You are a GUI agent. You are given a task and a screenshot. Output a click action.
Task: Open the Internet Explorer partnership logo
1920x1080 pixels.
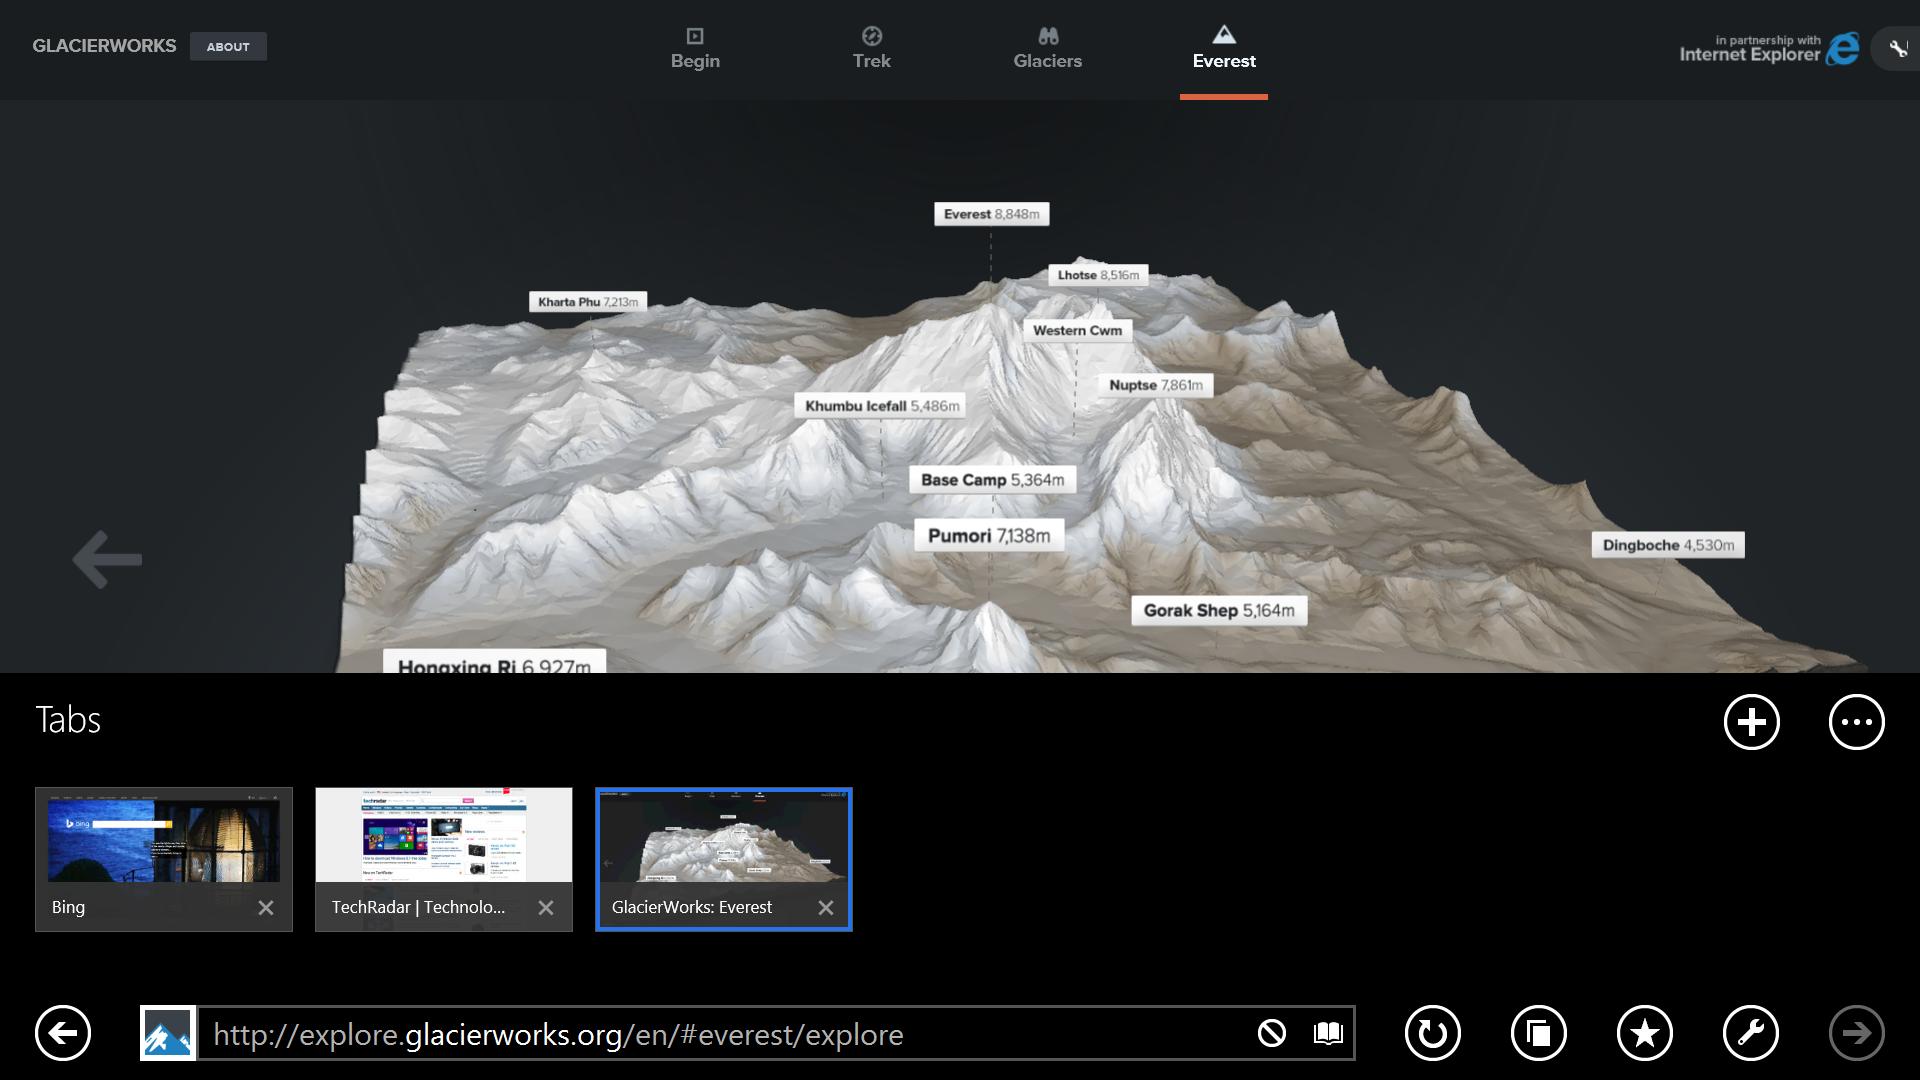[x=1769, y=49]
